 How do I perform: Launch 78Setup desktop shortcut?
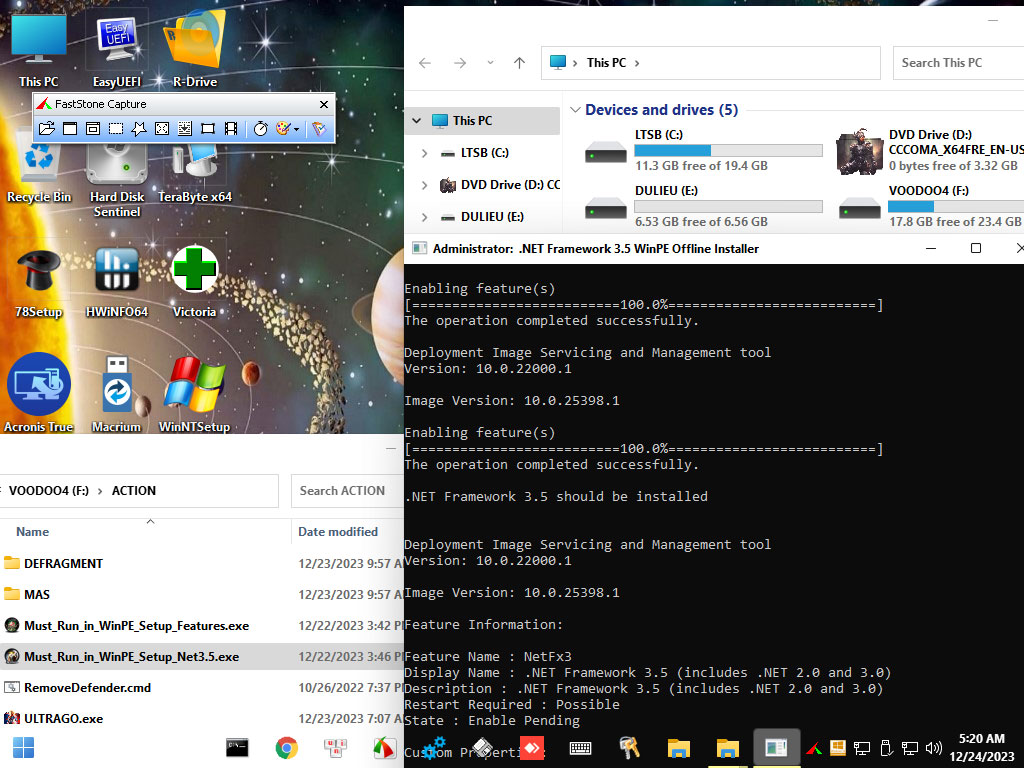pos(39,283)
